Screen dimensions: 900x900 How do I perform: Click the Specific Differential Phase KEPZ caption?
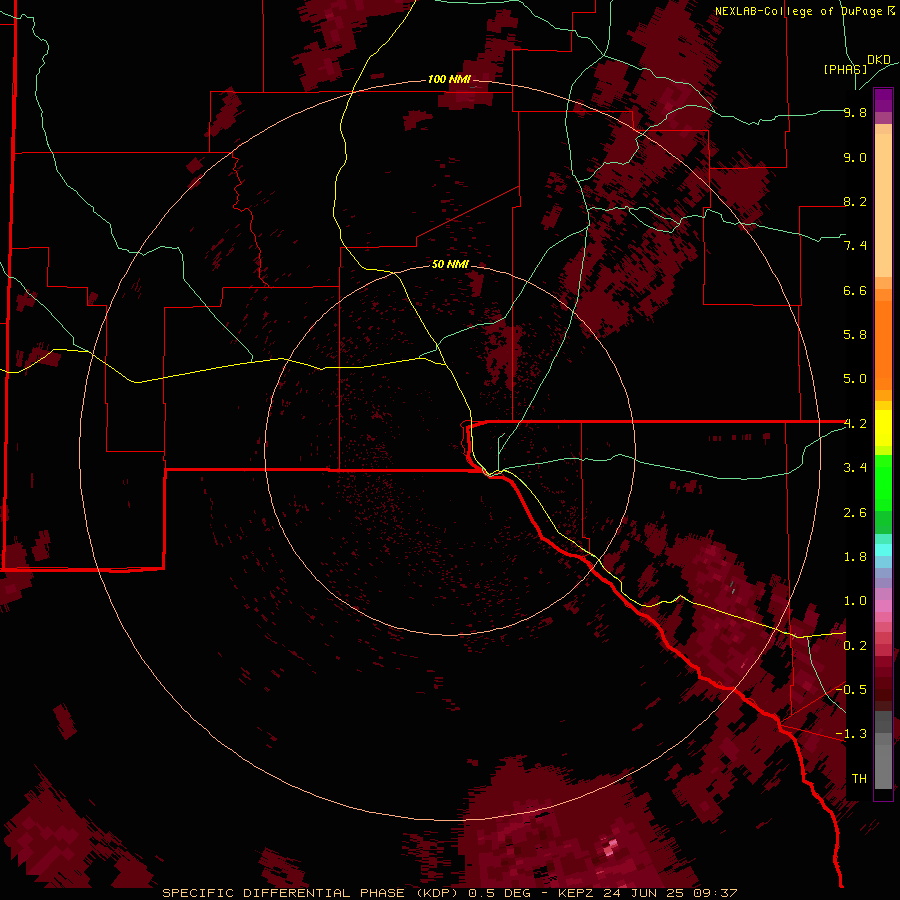(x=449, y=893)
